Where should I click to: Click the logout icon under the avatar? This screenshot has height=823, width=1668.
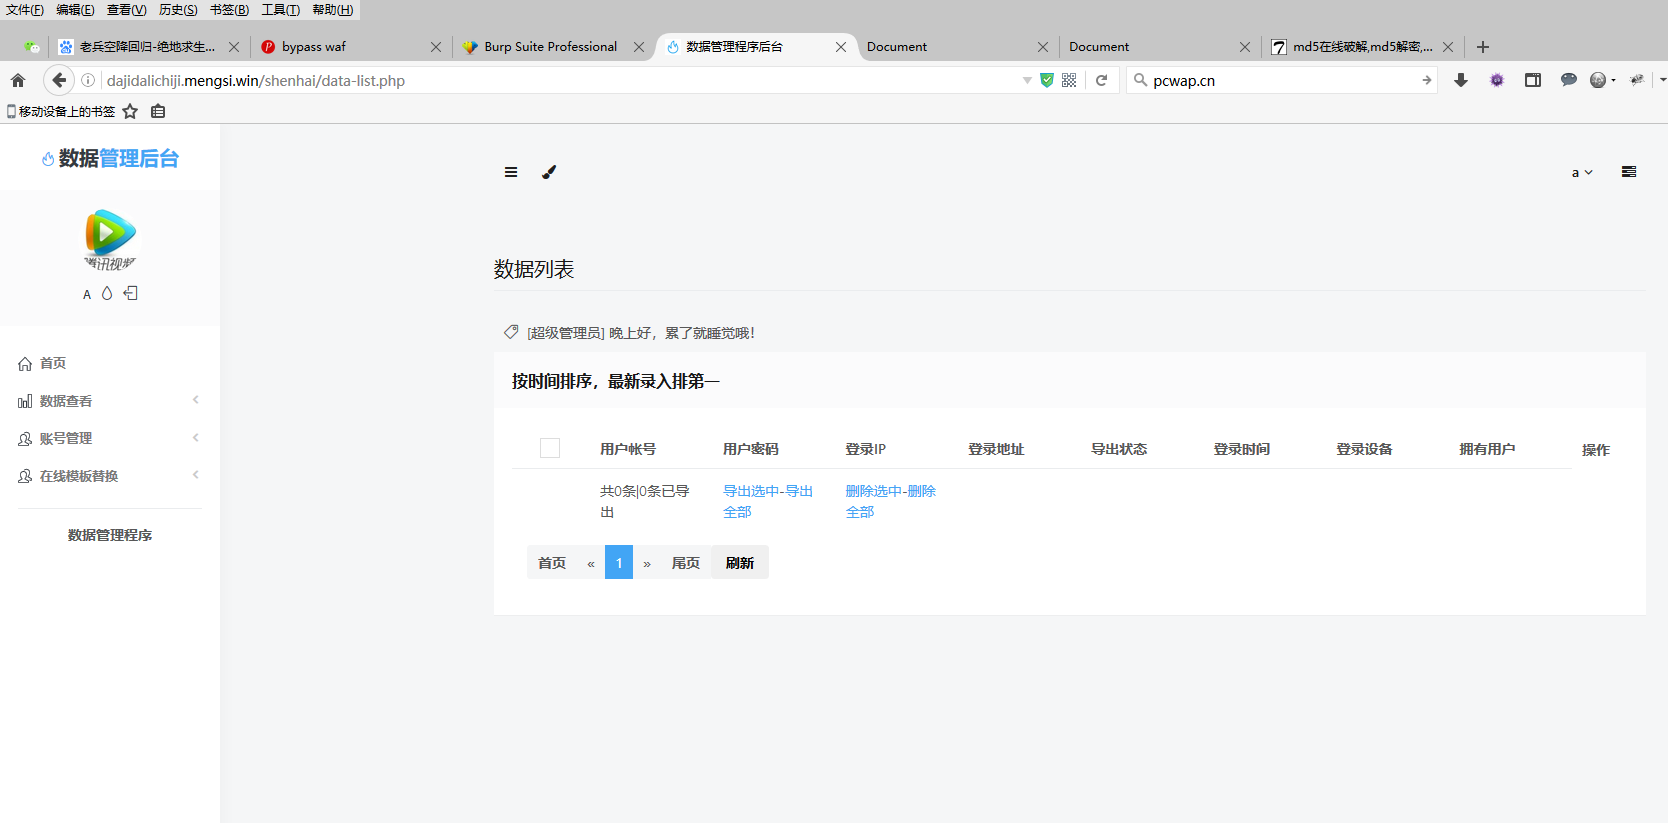tap(131, 293)
